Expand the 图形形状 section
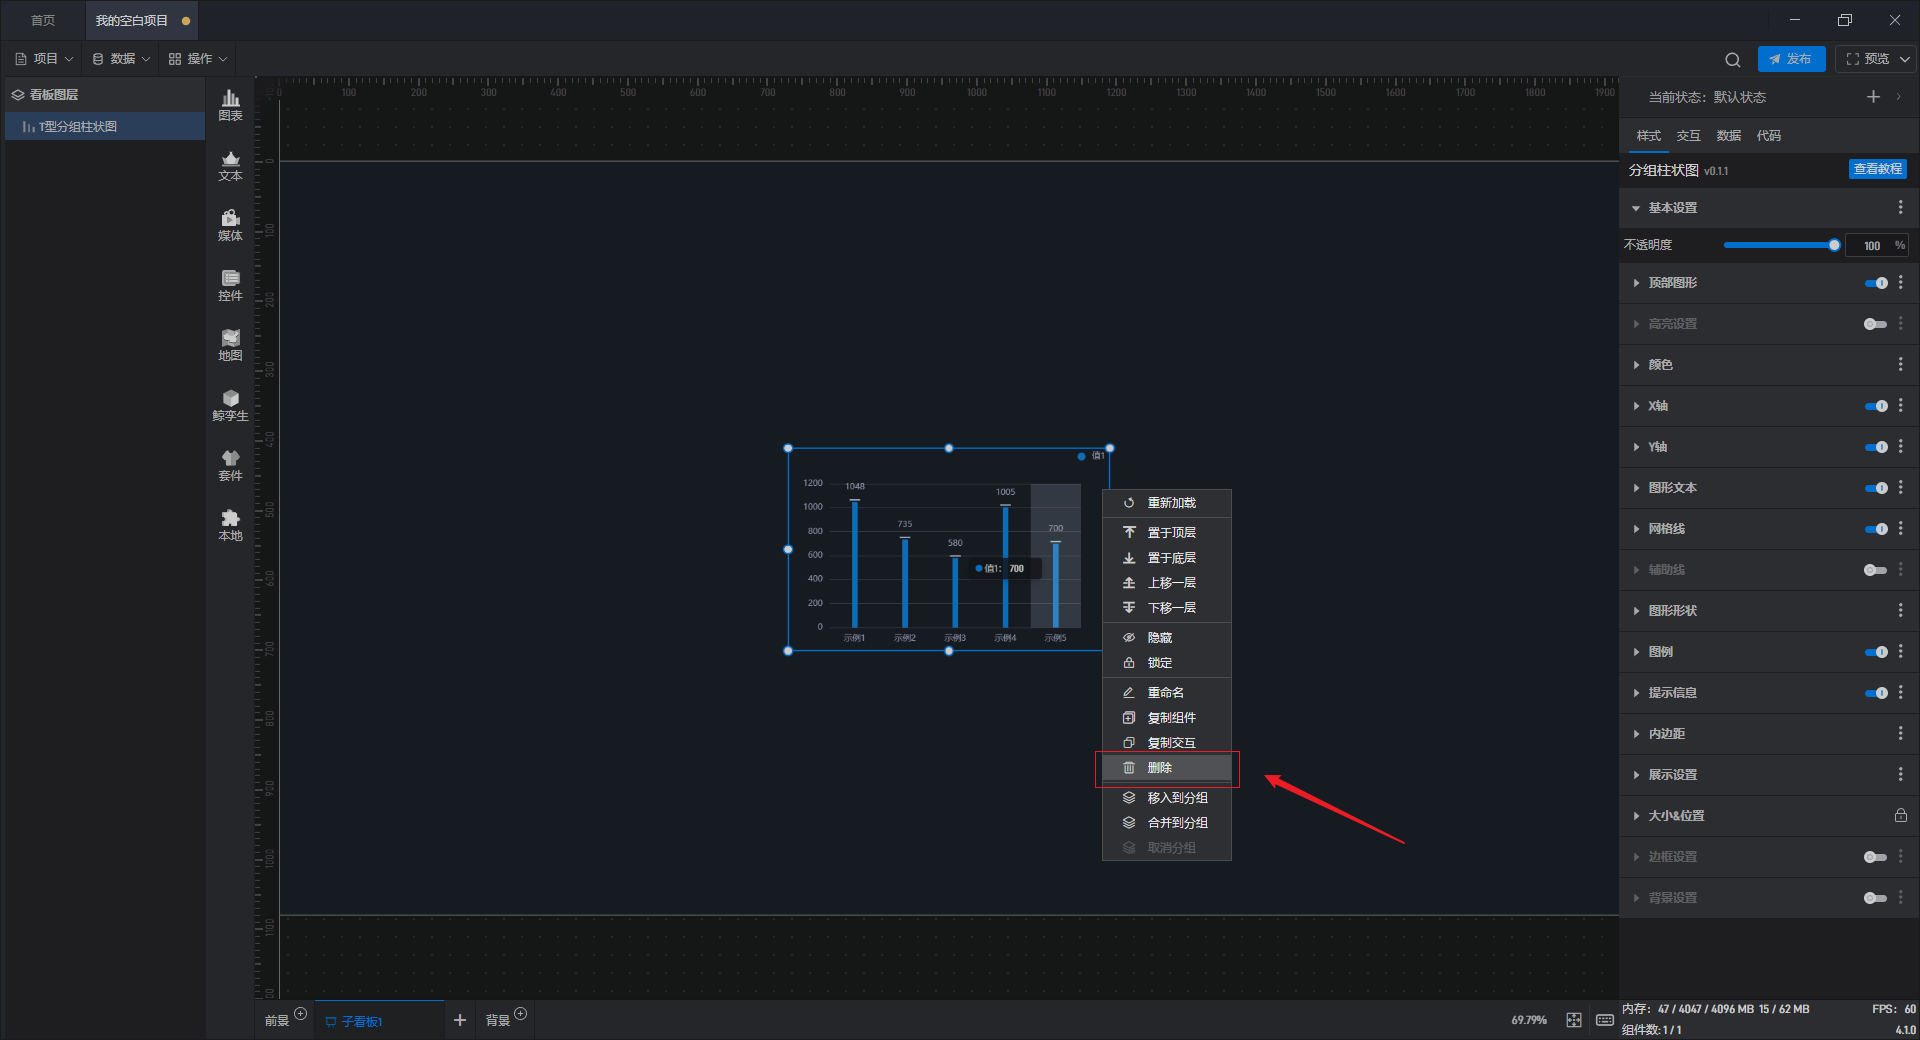 click(x=1636, y=611)
